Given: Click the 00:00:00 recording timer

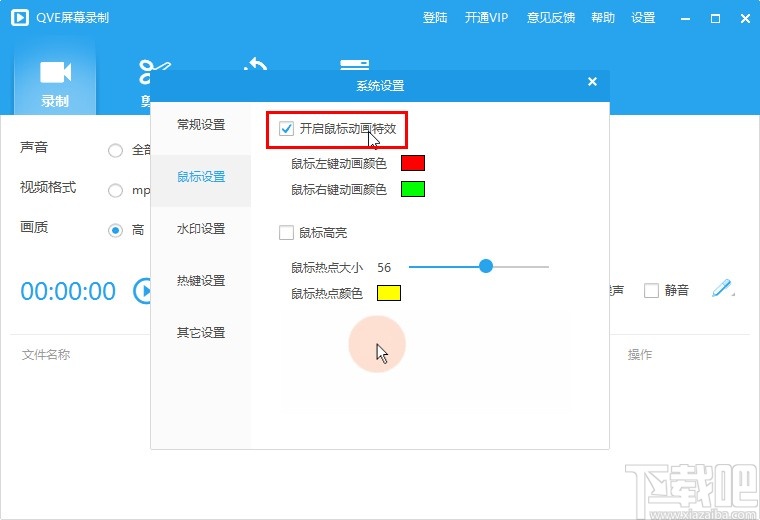Looking at the screenshot, I should tap(68, 291).
